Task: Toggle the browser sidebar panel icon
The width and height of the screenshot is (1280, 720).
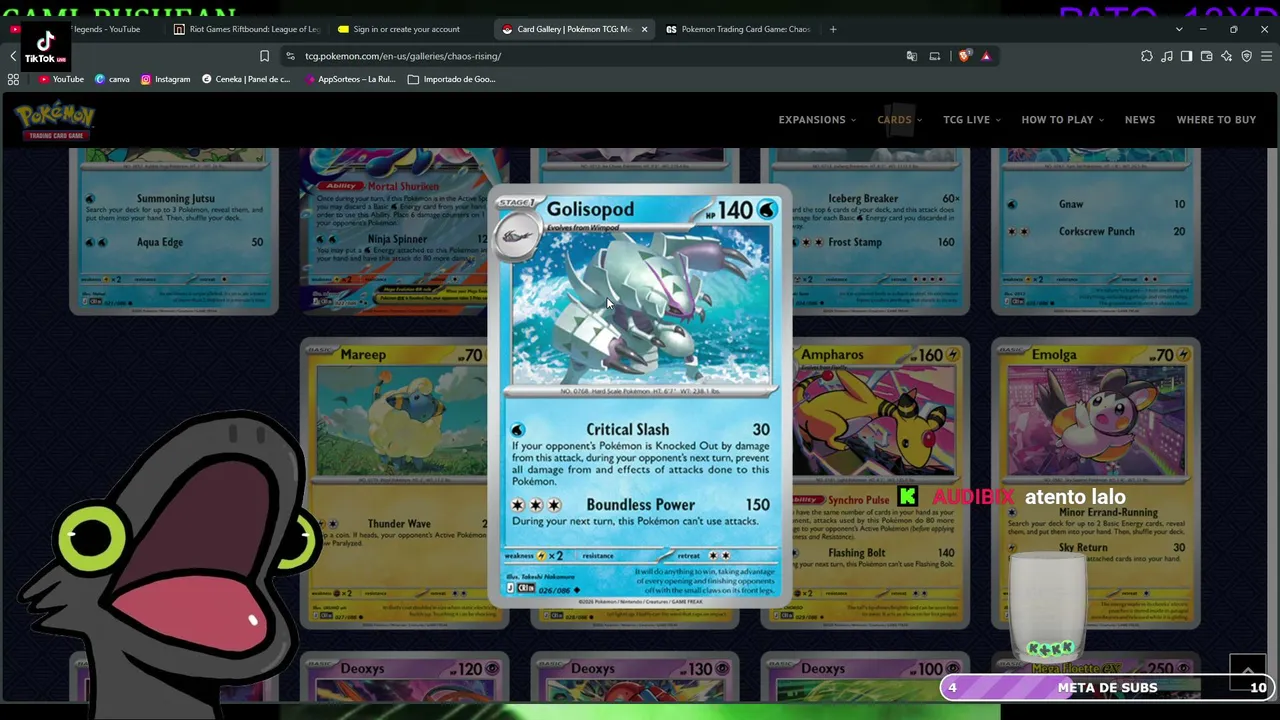Action: pos(1187,56)
